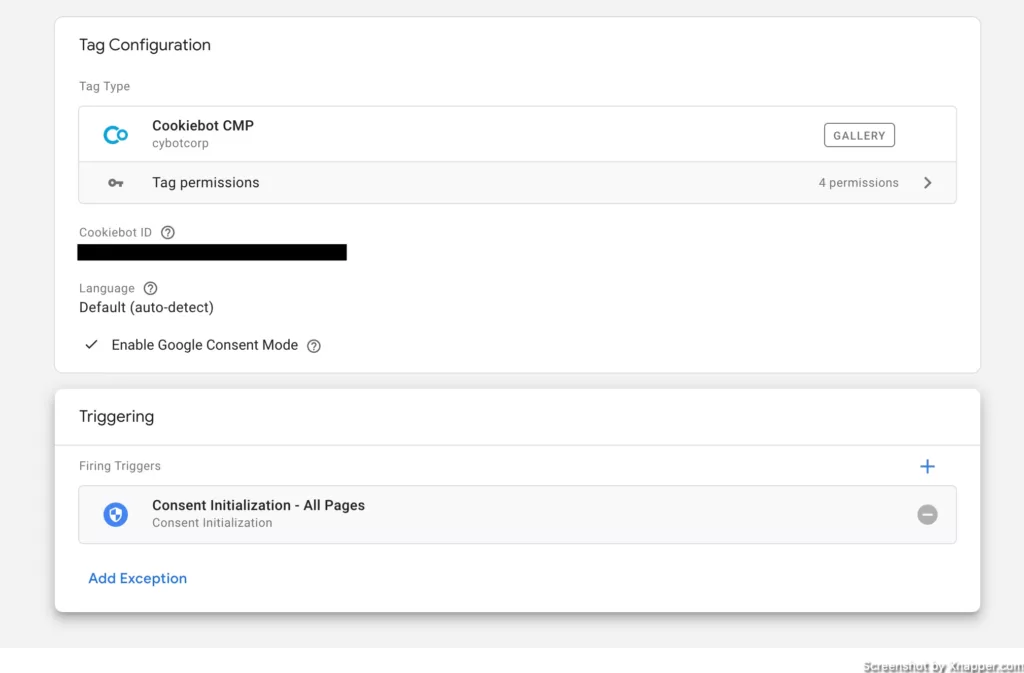Click the Cookiebot CMP logo icon
The height and width of the screenshot is (673, 1024).
(116, 135)
